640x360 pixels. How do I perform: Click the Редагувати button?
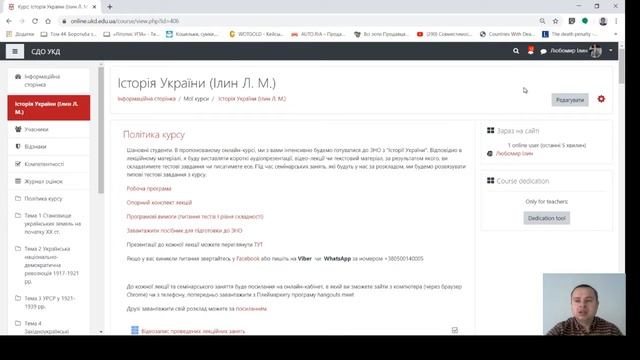point(570,100)
